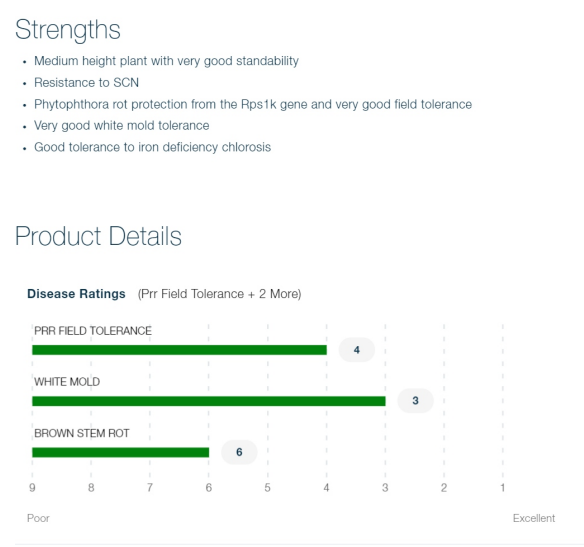This screenshot has width=584, height=547.
Task: Click the White Mold rating badge showing 3
Action: [416, 401]
